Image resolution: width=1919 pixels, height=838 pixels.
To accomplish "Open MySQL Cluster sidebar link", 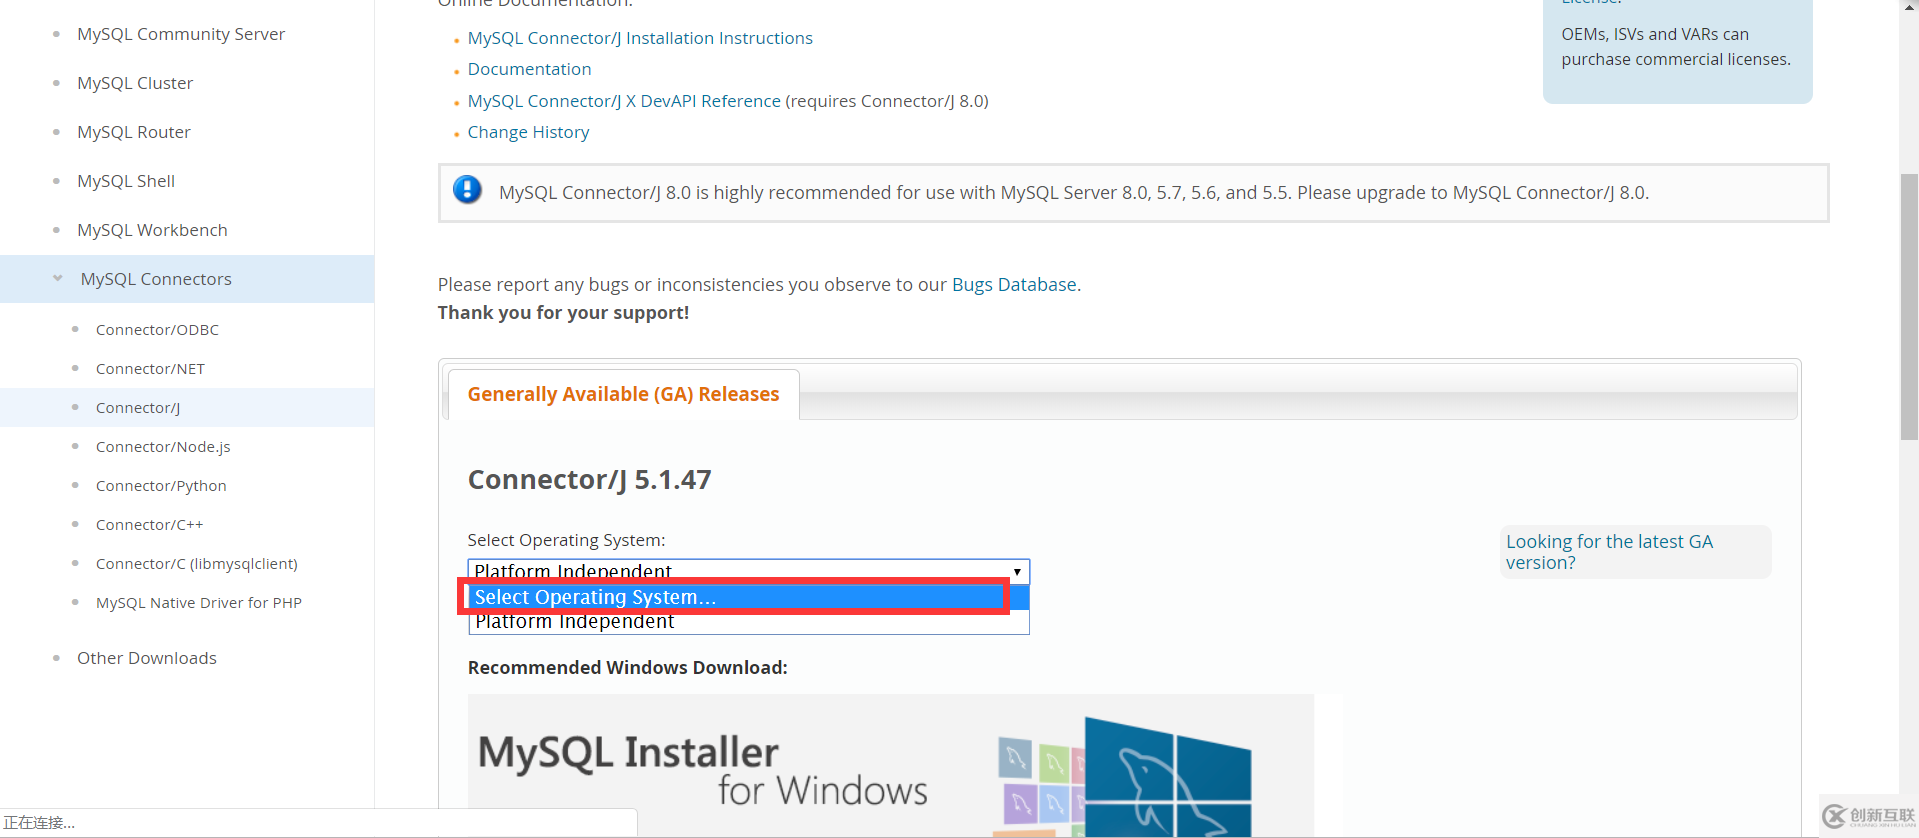I will click(135, 83).
